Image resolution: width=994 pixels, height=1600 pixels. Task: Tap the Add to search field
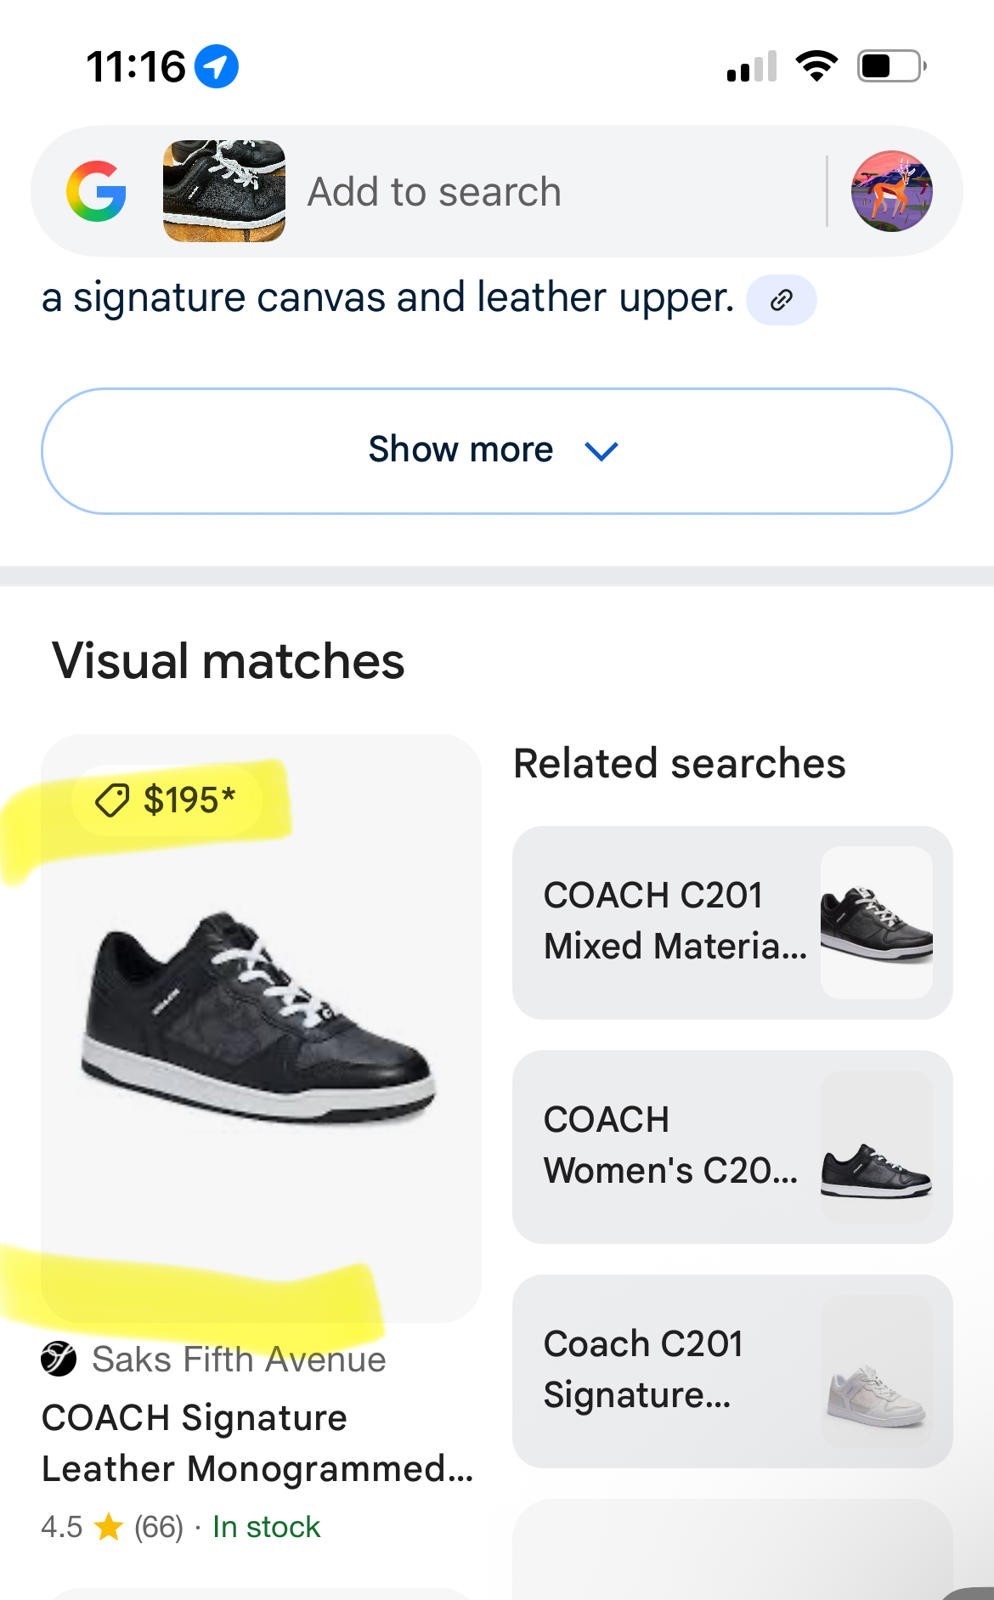pyautogui.click(x=434, y=191)
